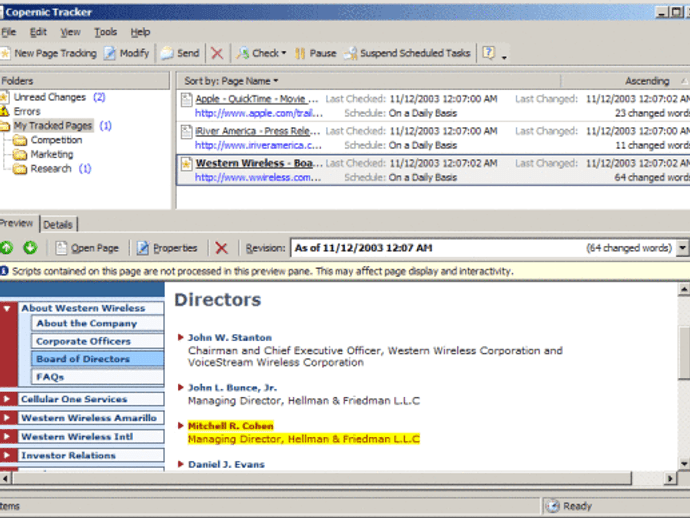Click the Pause toolbar button
This screenshot has height=518, width=690.
point(316,53)
